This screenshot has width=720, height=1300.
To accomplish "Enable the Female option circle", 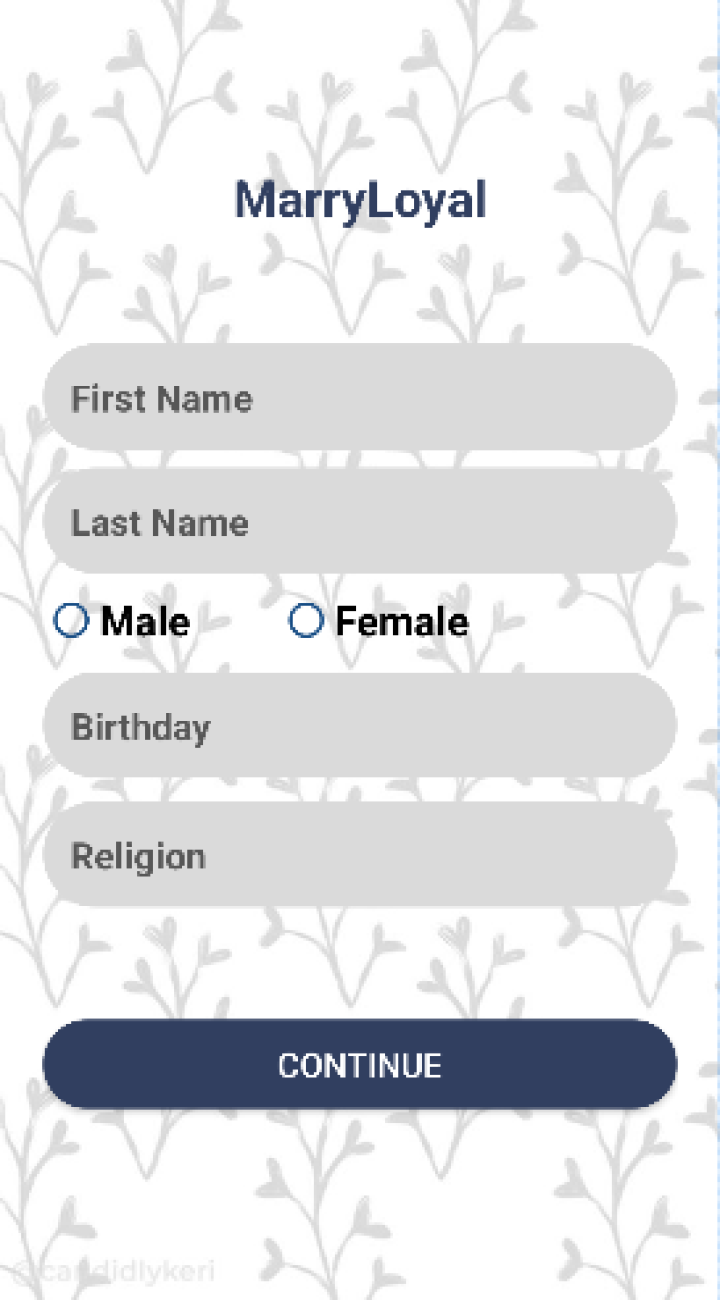I will pyautogui.click(x=306, y=621).
